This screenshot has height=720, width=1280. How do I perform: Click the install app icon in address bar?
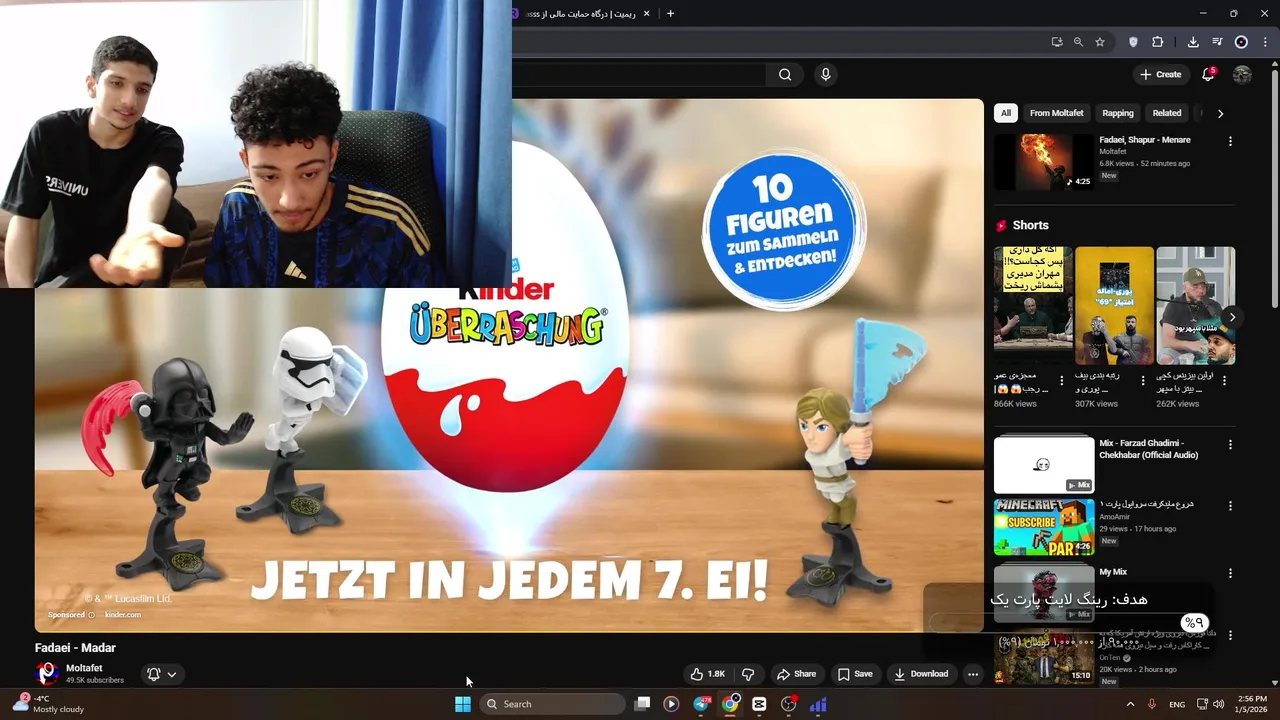click(1057, 42)
